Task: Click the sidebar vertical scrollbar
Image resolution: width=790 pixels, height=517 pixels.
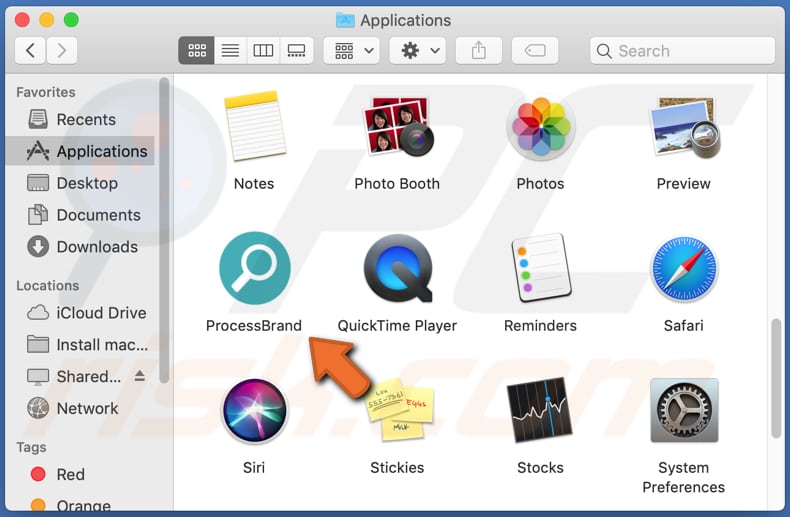Action: coord(164,230)
